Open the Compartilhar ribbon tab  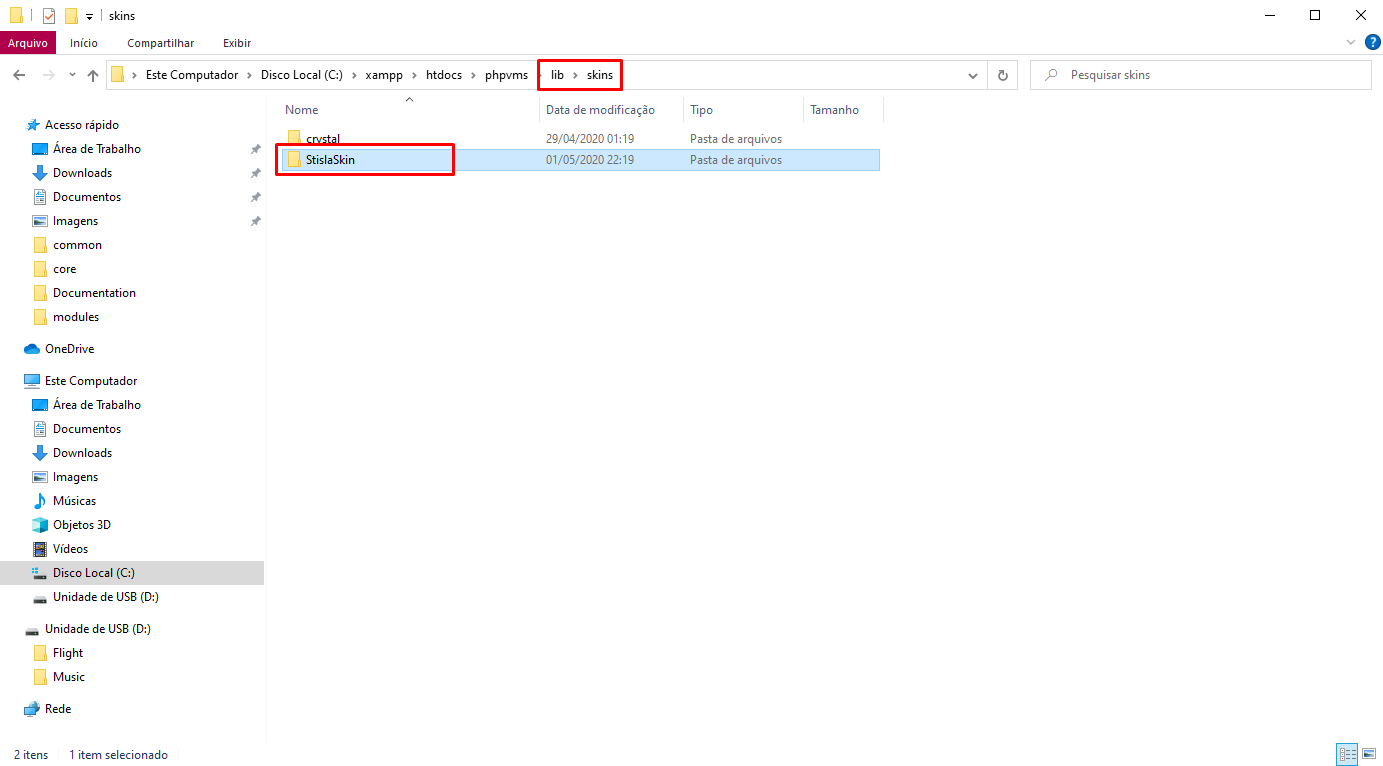point(161,43)
